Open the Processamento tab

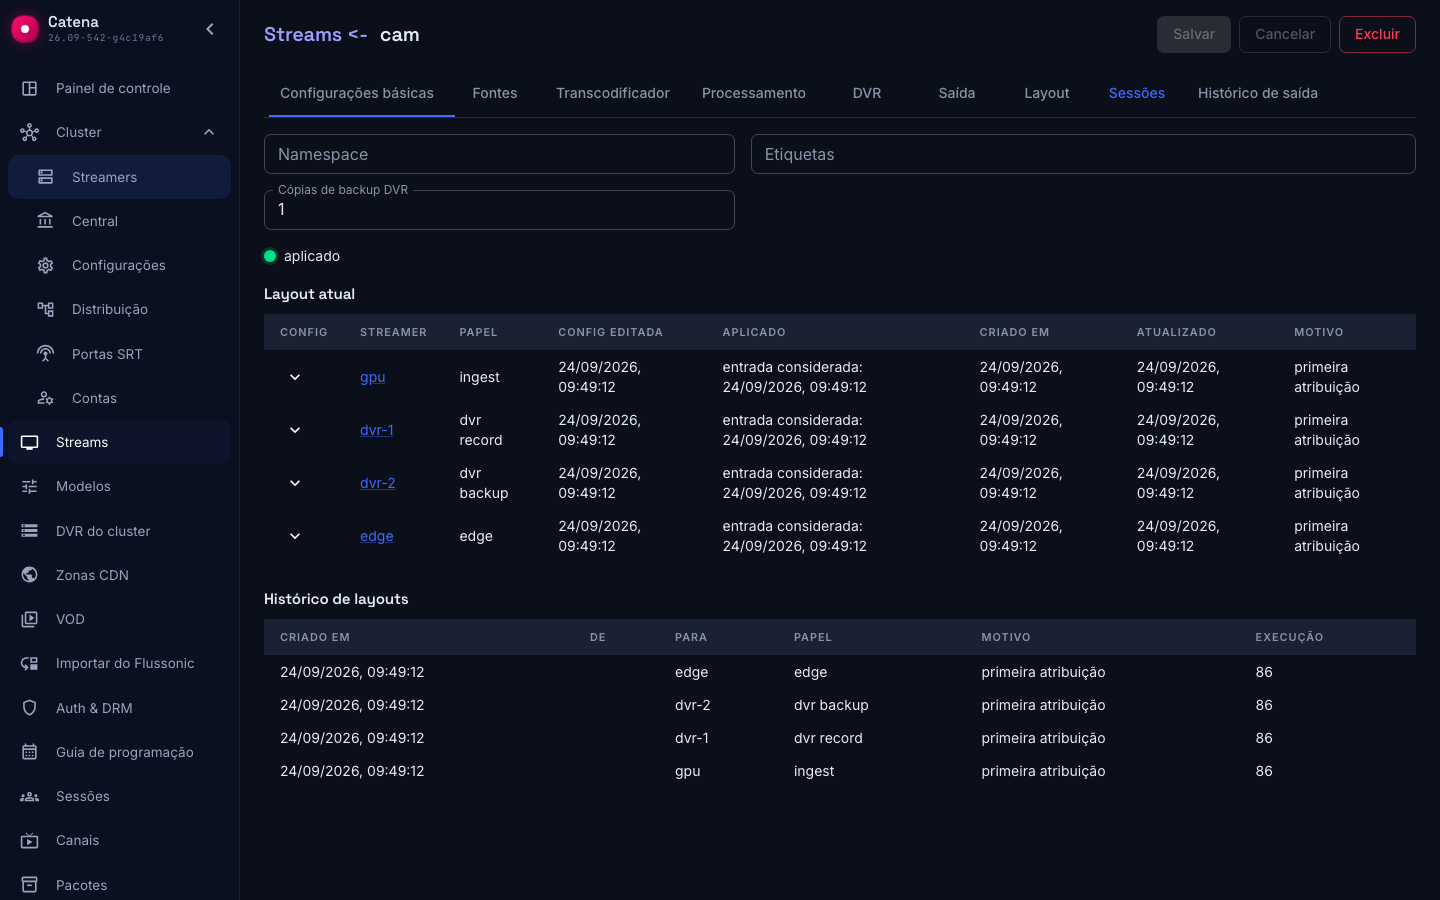(x=754, y=93)
